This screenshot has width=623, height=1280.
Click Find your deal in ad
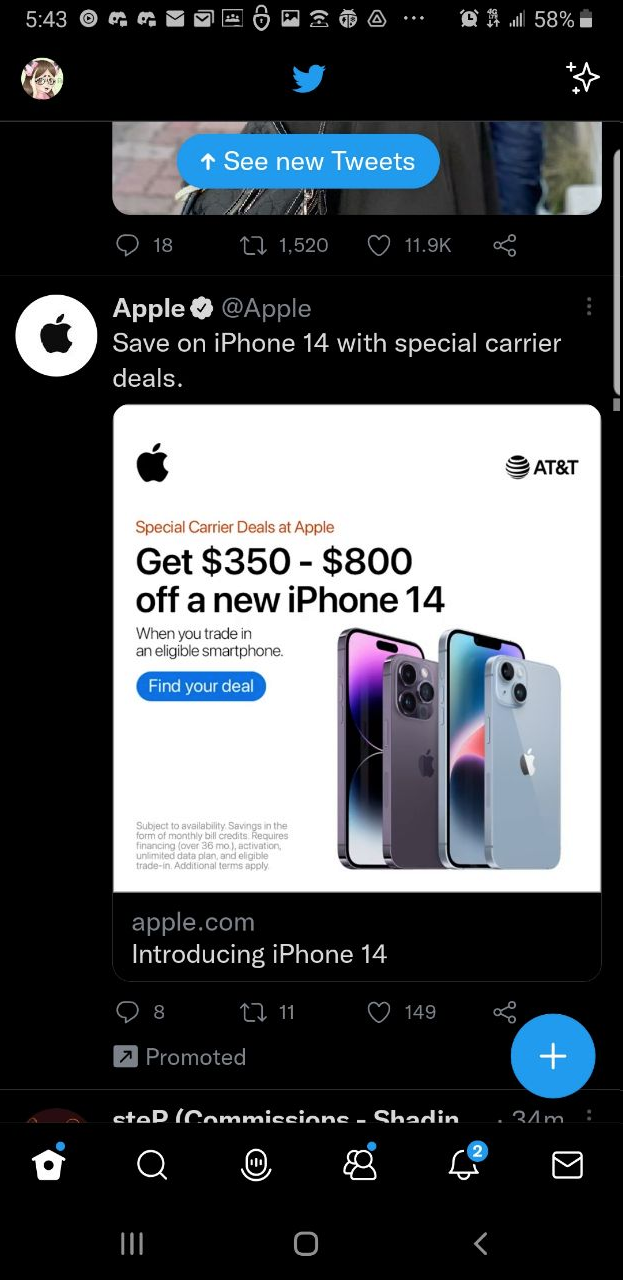[x=201, y=686]
